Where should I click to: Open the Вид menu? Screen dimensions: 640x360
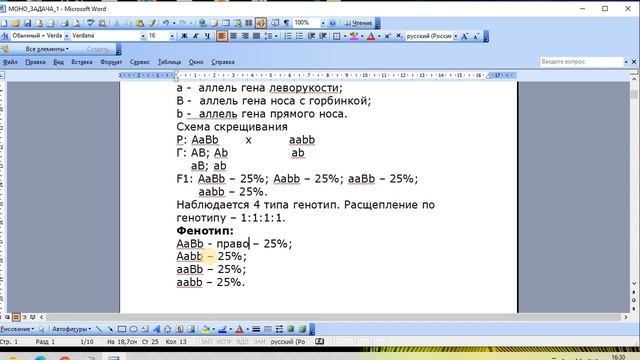pyautogui.click(x=58, y=62)
